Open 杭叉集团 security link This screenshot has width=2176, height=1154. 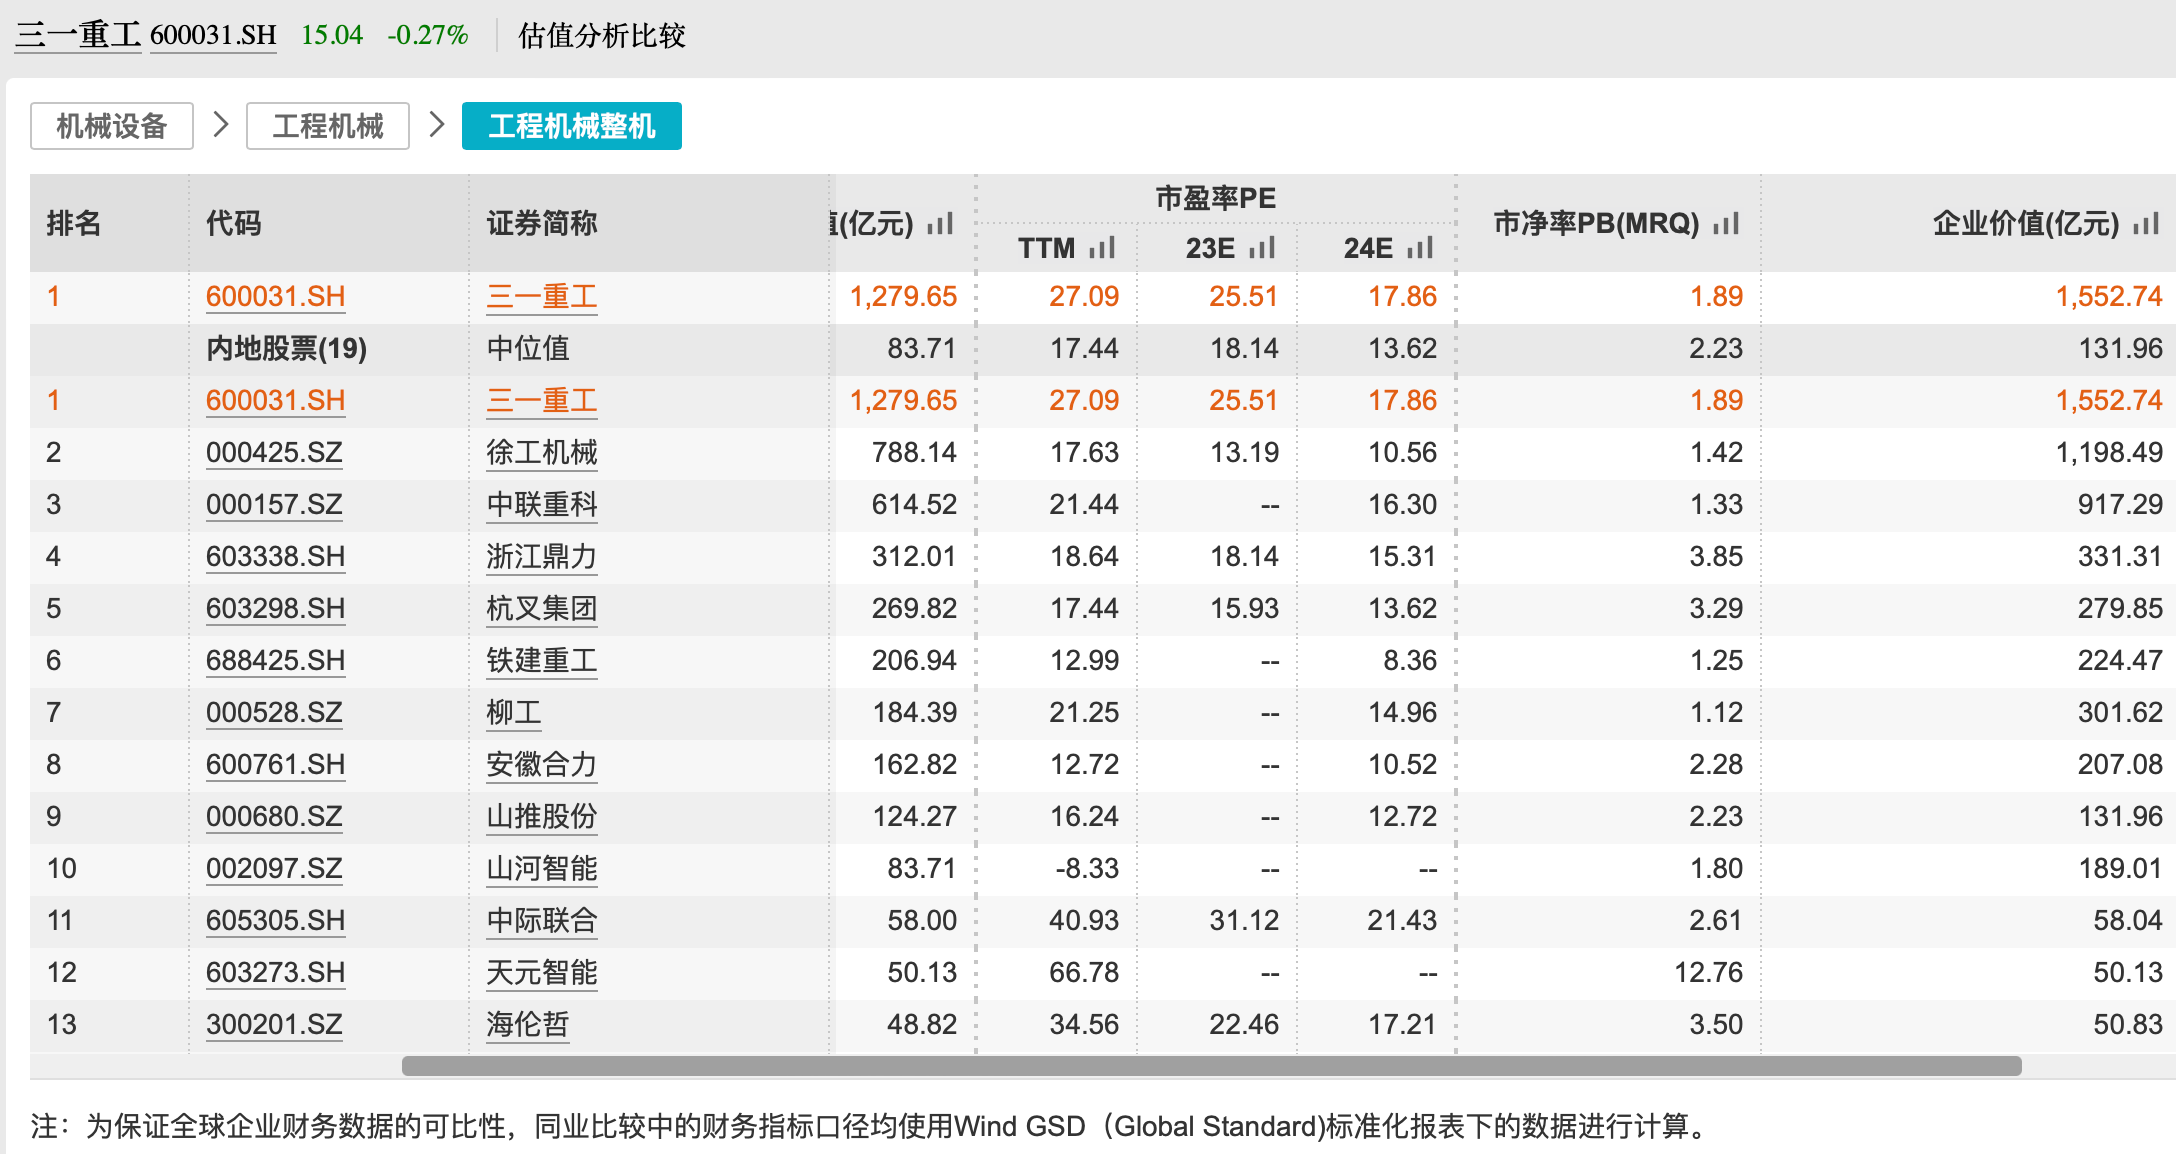[x=542, y=608]
